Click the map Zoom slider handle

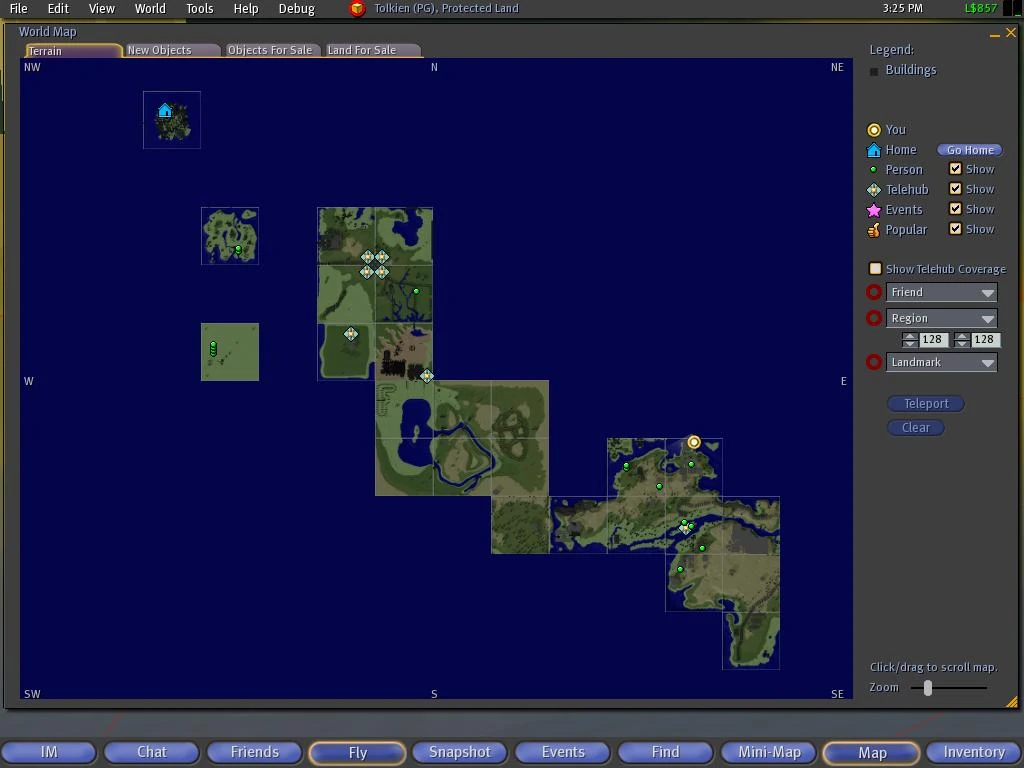(x=927, y=687)
